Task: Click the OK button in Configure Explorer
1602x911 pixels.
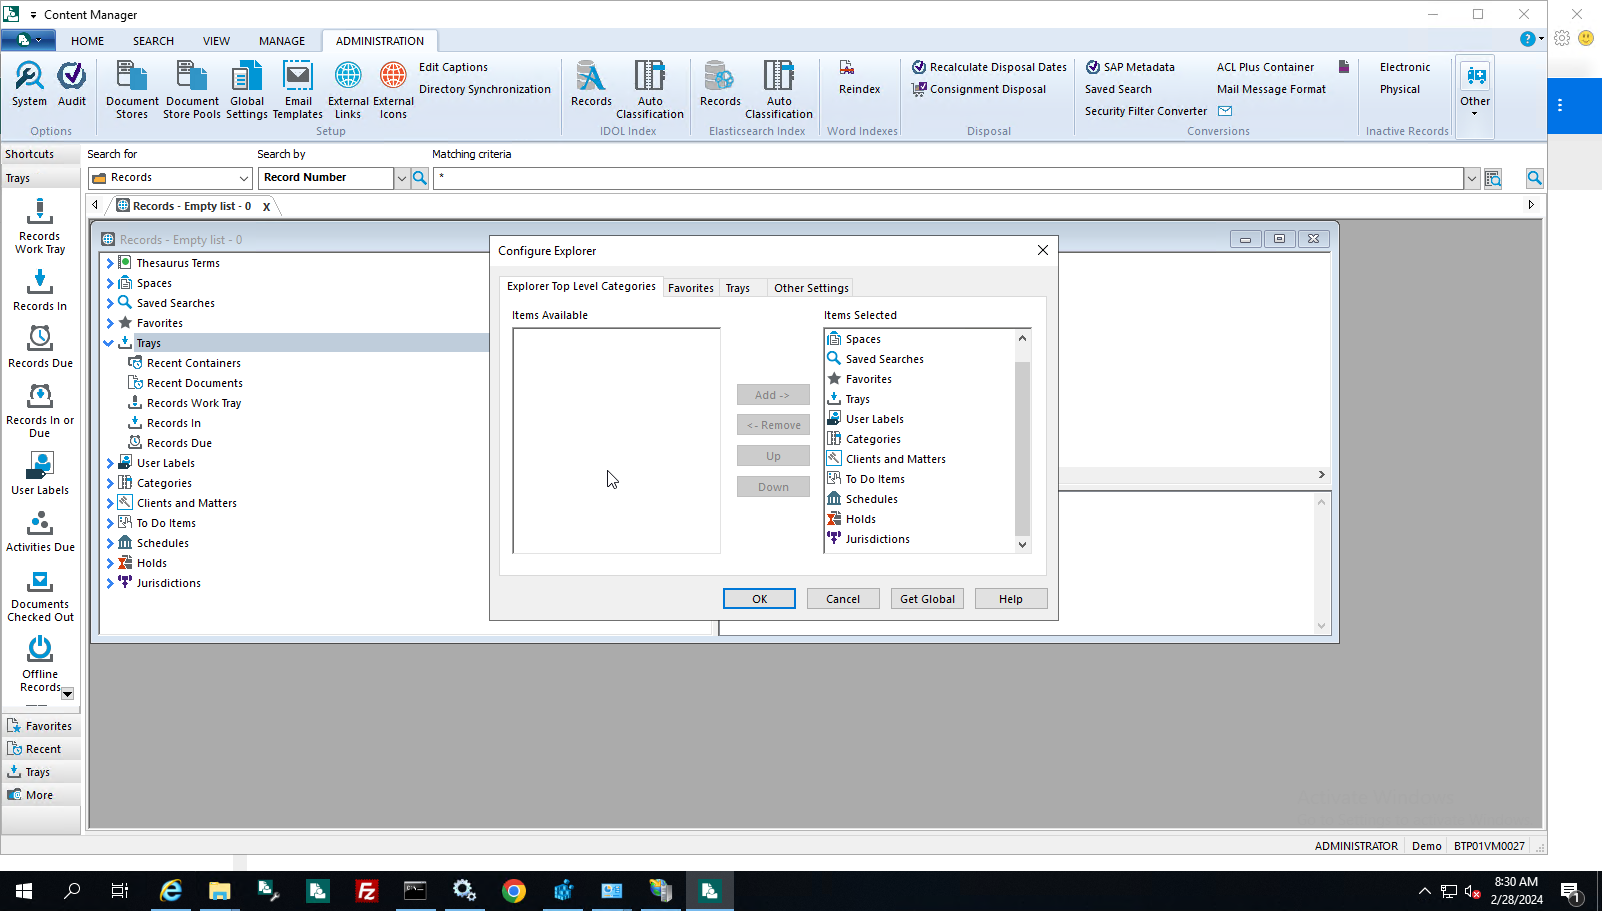Action: coord(759,599)
